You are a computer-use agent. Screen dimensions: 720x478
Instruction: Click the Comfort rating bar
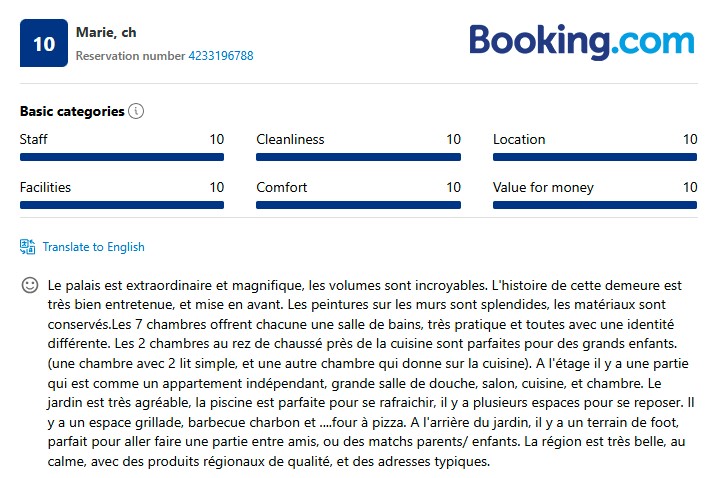(358, 205)
